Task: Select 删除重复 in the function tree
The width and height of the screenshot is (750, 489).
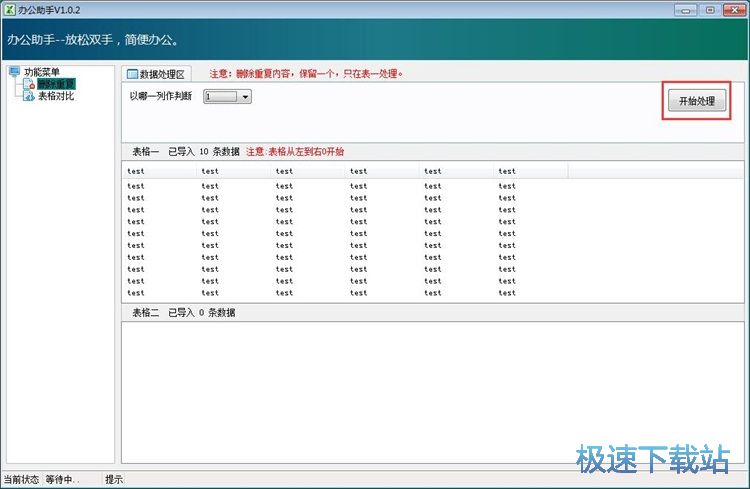Action: [56, 85]
